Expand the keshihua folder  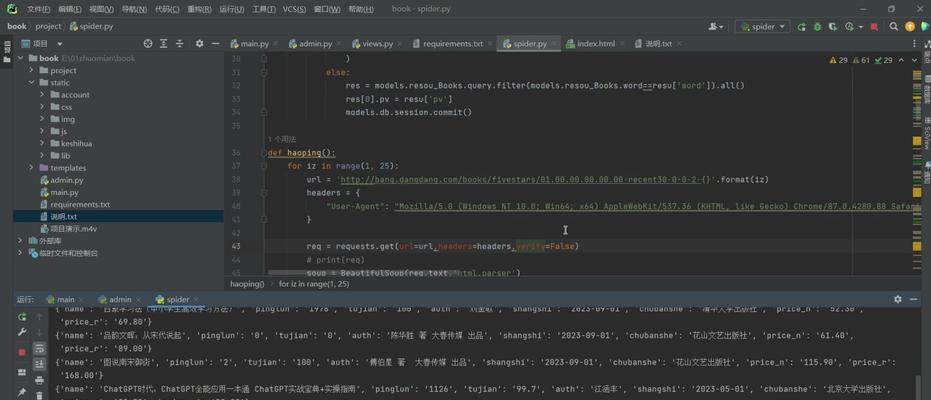point(42,143)
